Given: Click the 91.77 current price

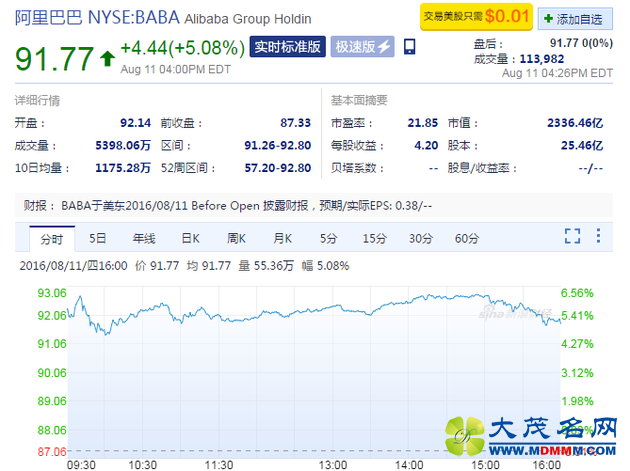Looking at the screenshot, I should (x=54, y=59).
